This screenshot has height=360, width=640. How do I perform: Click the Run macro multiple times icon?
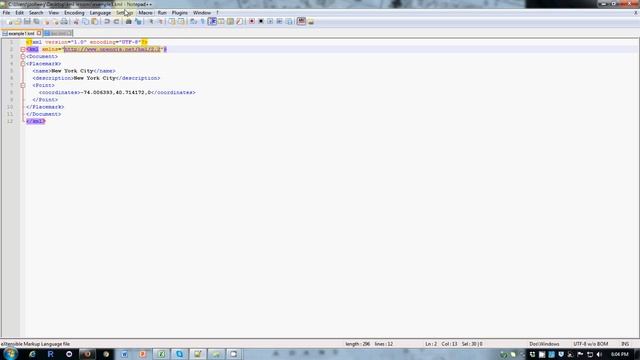(x=280, y=21)
